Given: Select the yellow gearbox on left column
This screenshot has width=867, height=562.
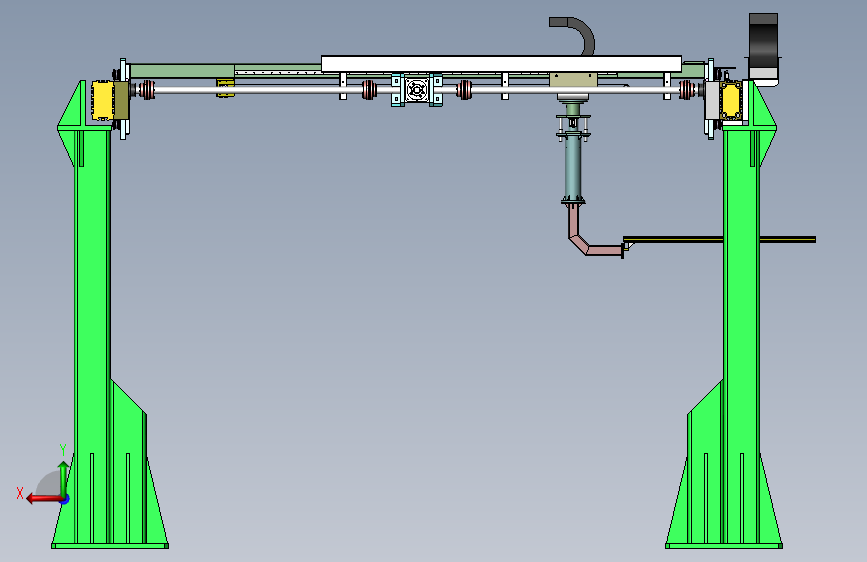Looking at the screenshot, I should click(102, 100).
